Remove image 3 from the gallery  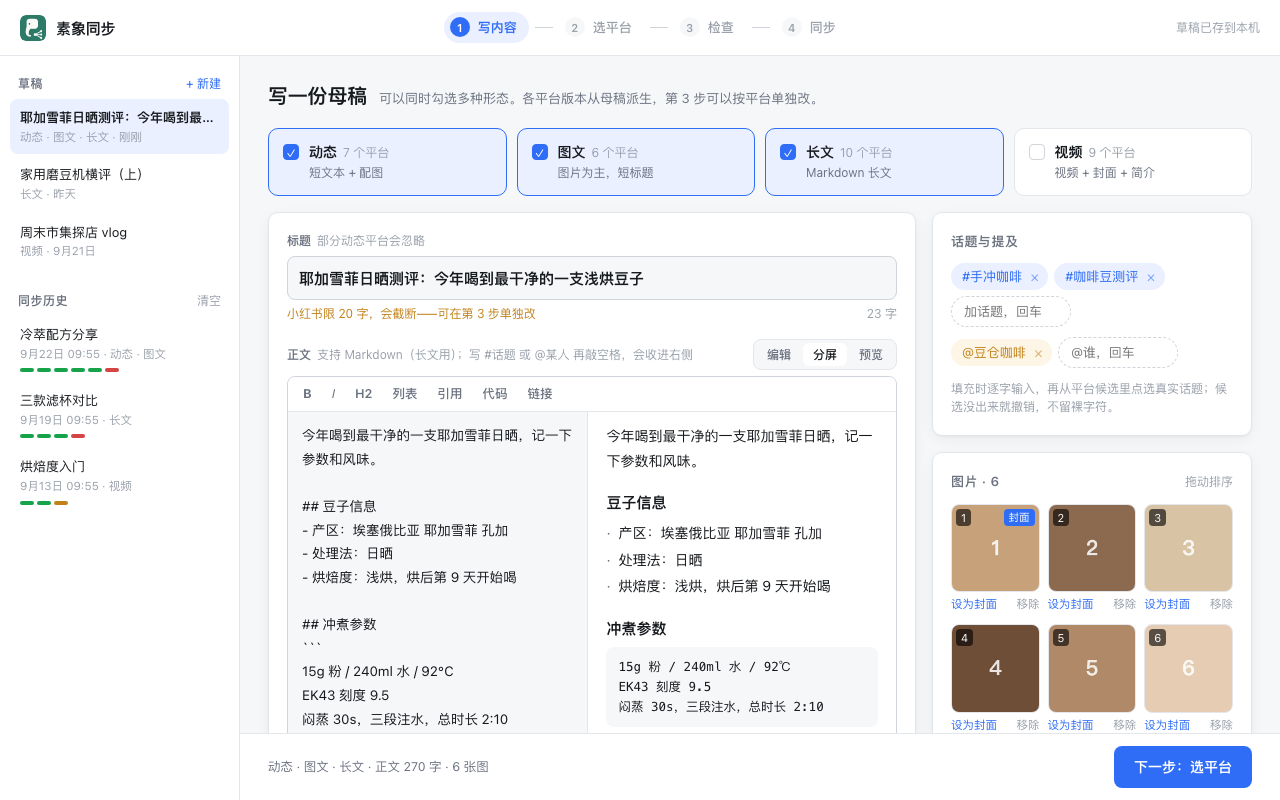point(1221,604)
